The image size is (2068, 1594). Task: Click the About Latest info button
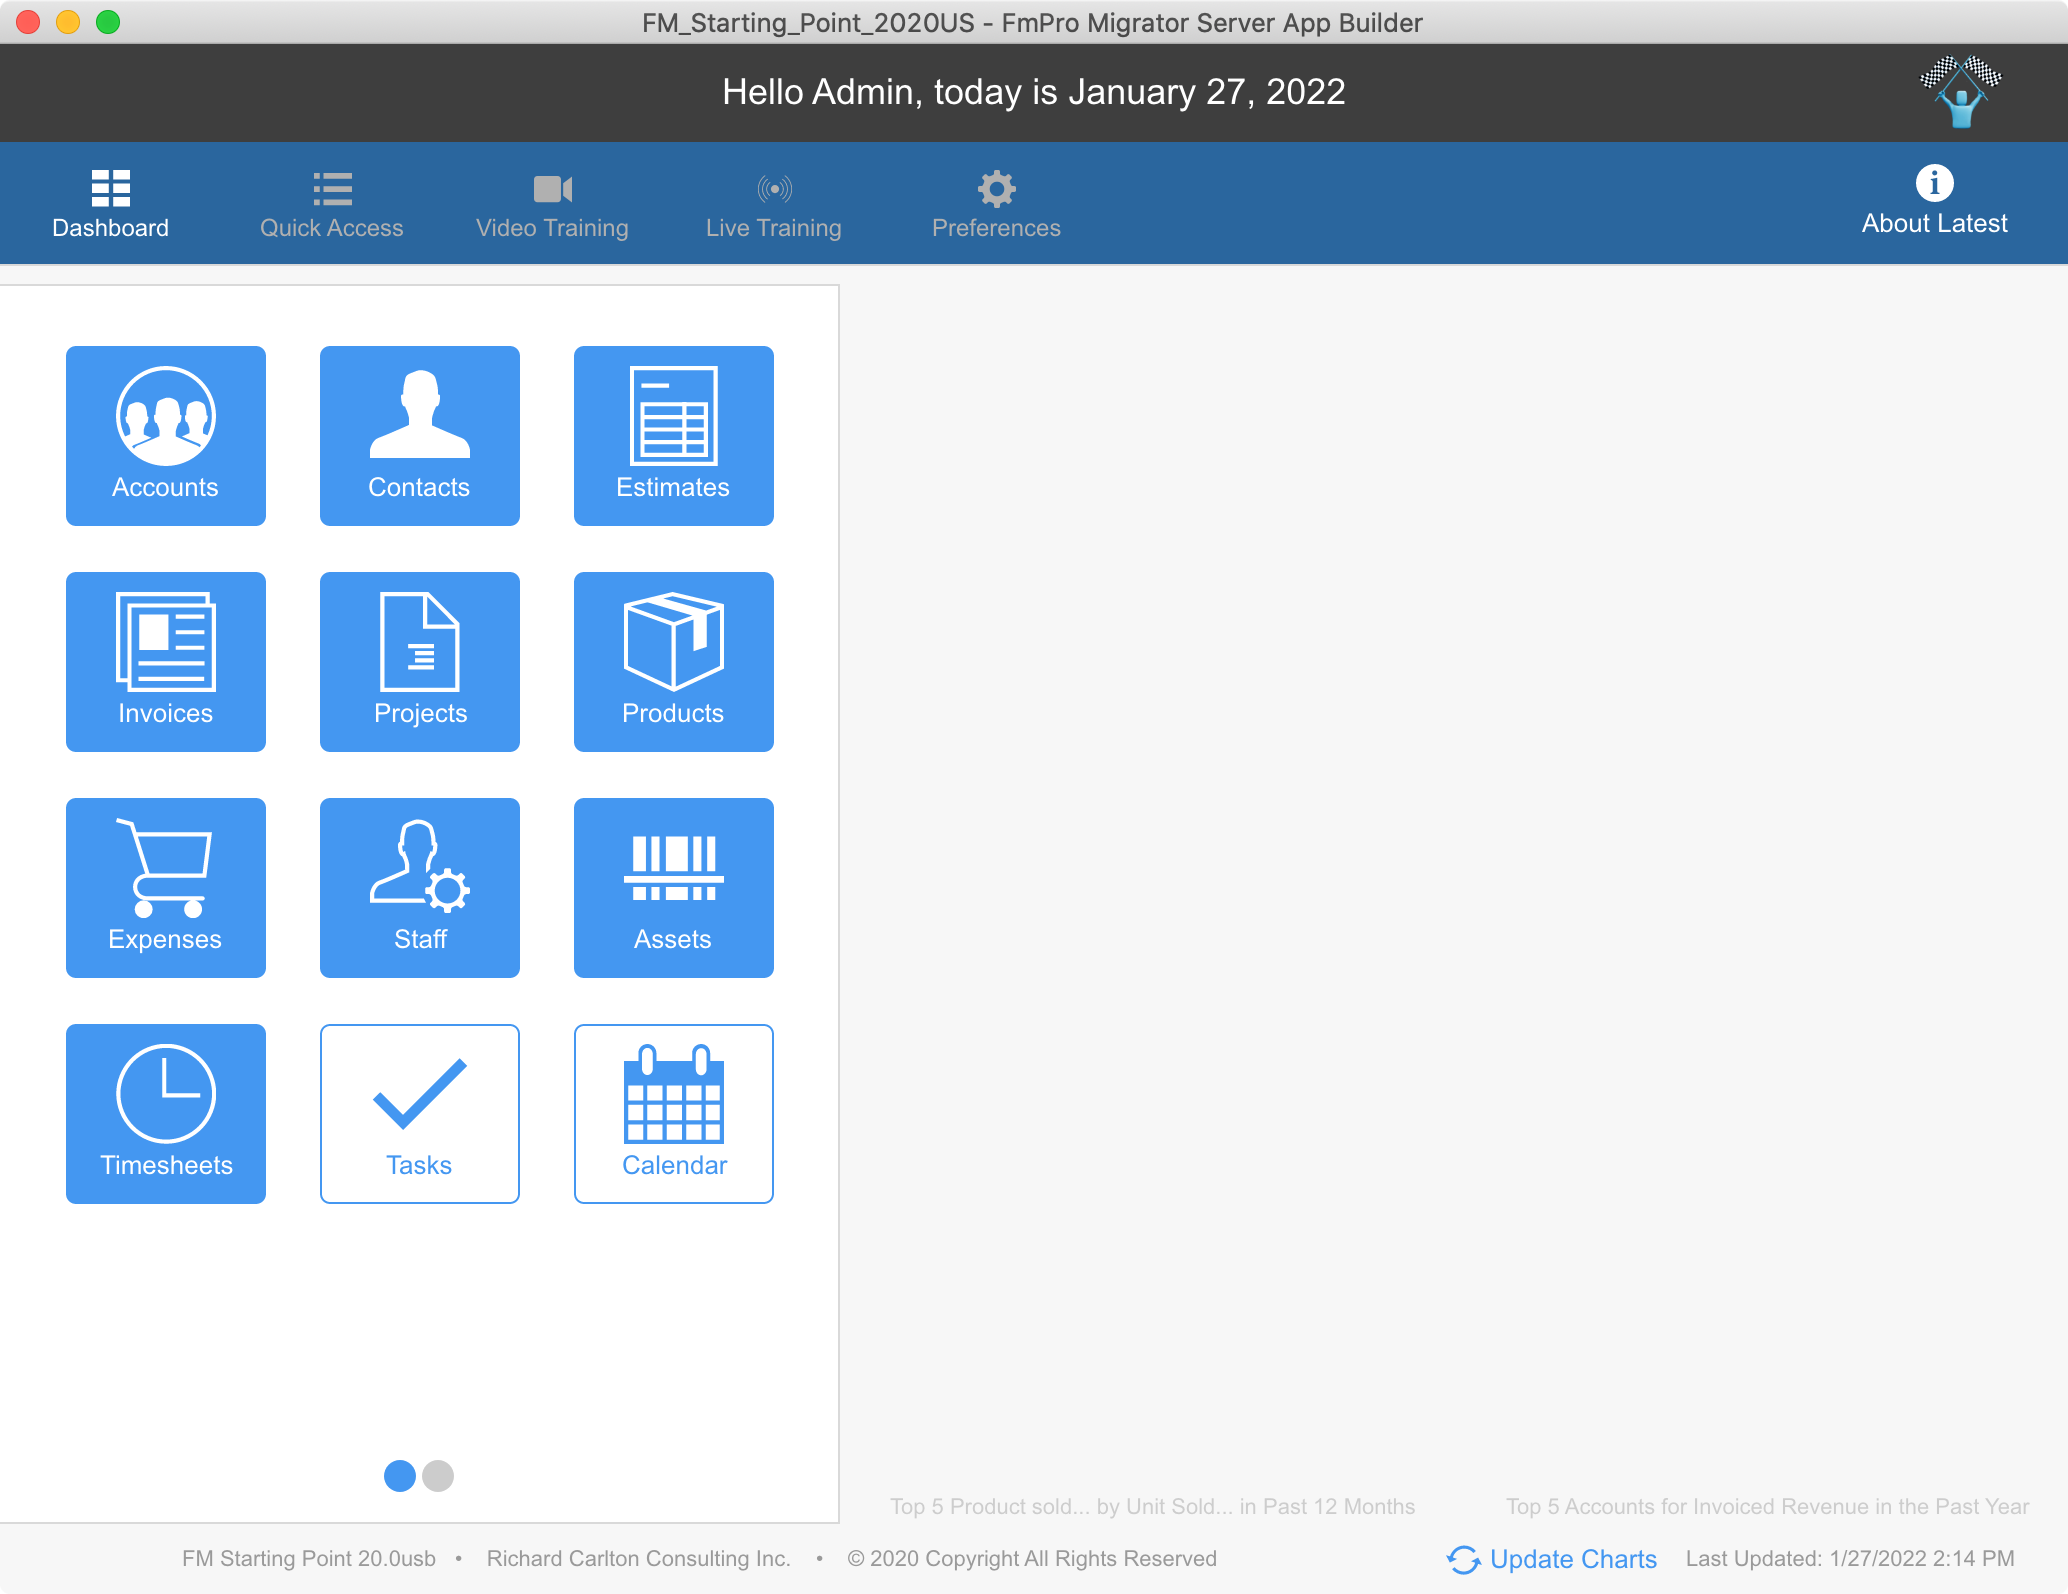(1934, 201)
